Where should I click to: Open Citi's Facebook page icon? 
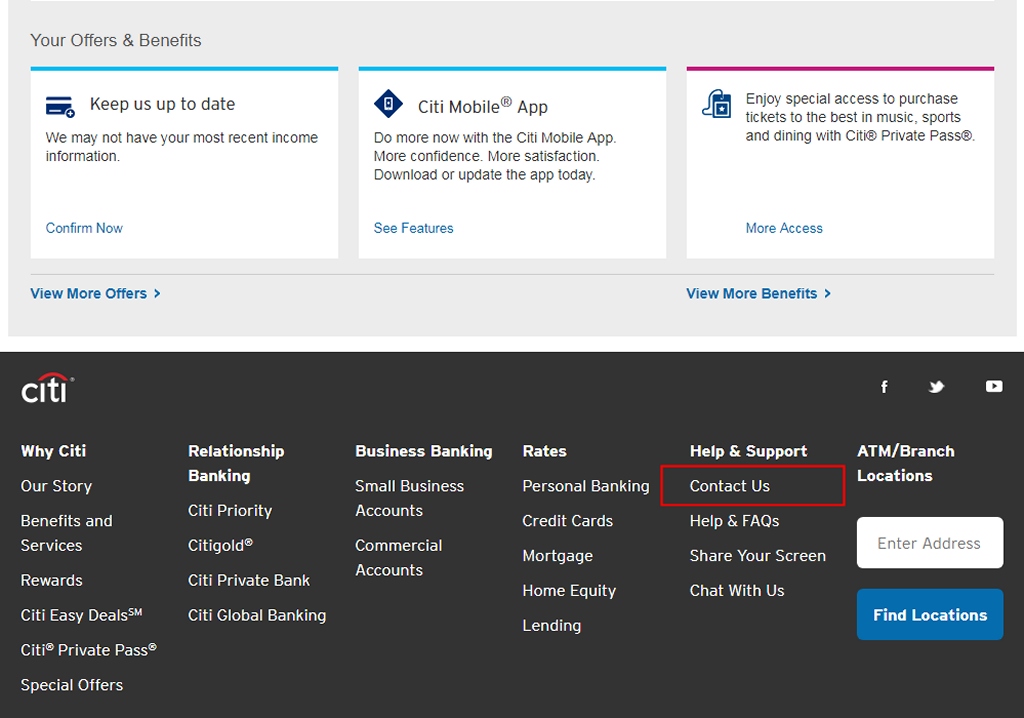(x=884, y=387)
